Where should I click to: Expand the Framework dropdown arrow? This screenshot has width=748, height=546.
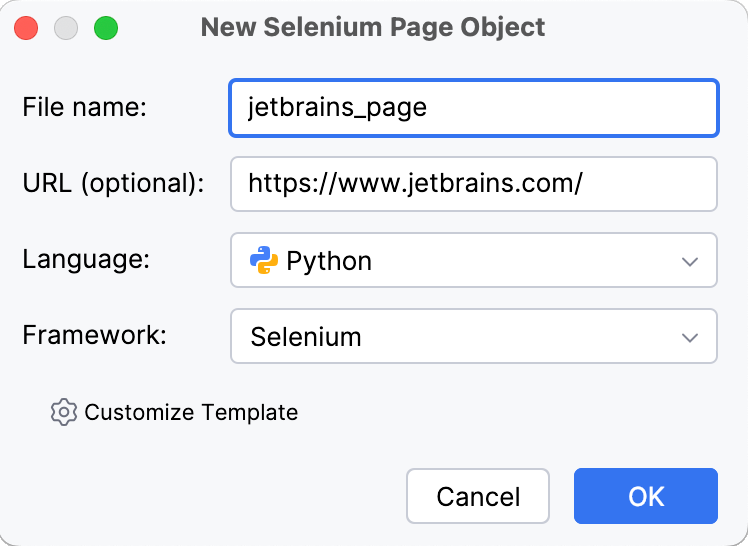pyautogui.click(x=689, y=337)
